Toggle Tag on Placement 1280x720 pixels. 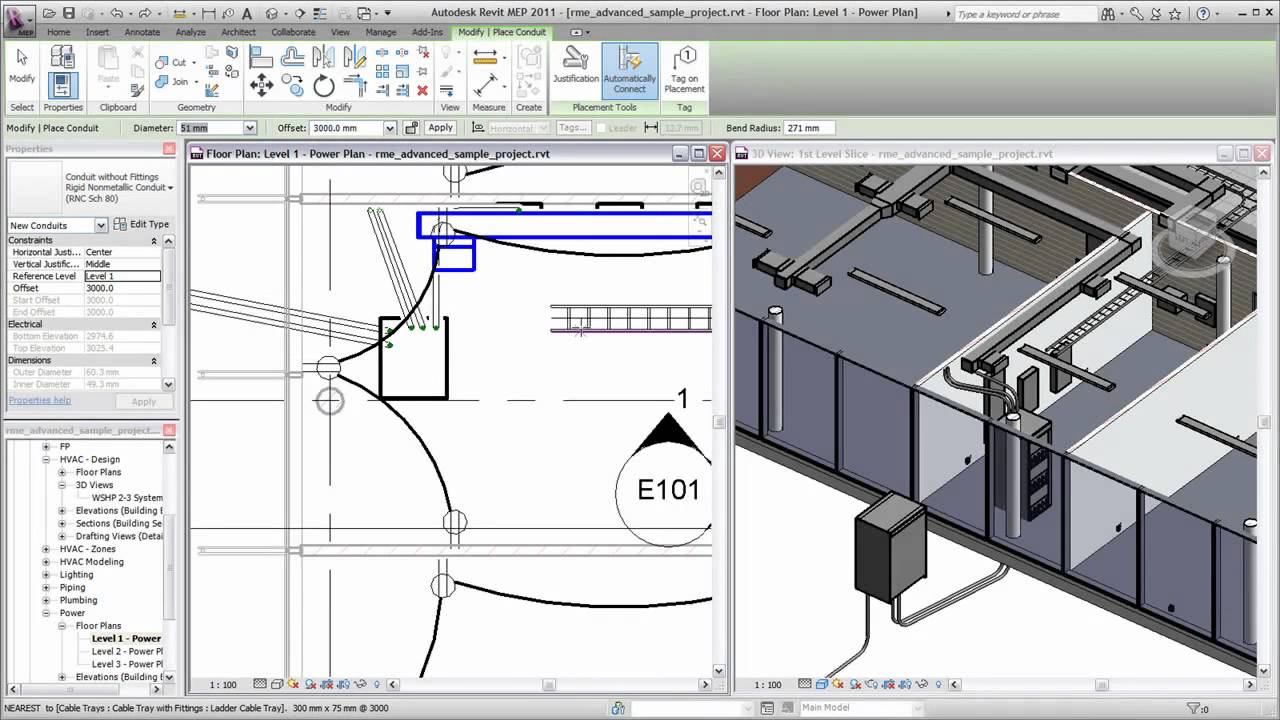point(684,70)
